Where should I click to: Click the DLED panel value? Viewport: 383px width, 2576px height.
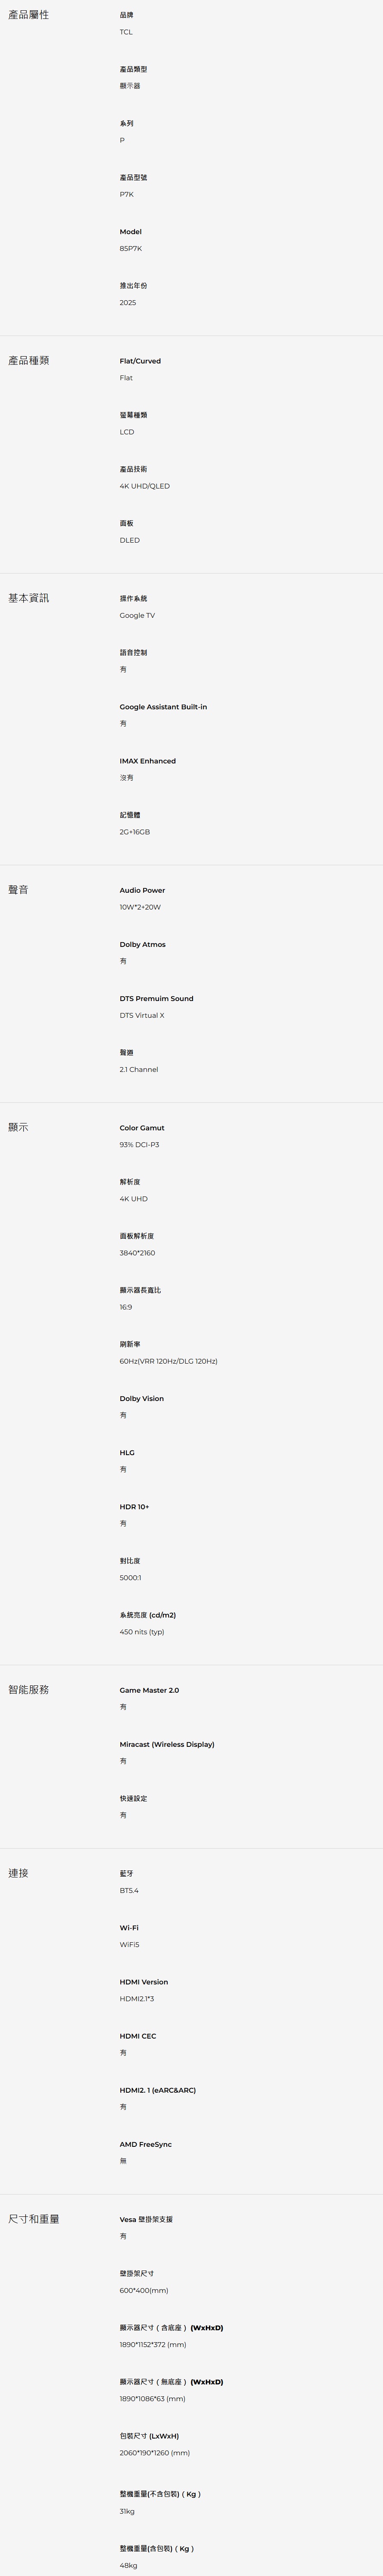(x=130, y=540)
